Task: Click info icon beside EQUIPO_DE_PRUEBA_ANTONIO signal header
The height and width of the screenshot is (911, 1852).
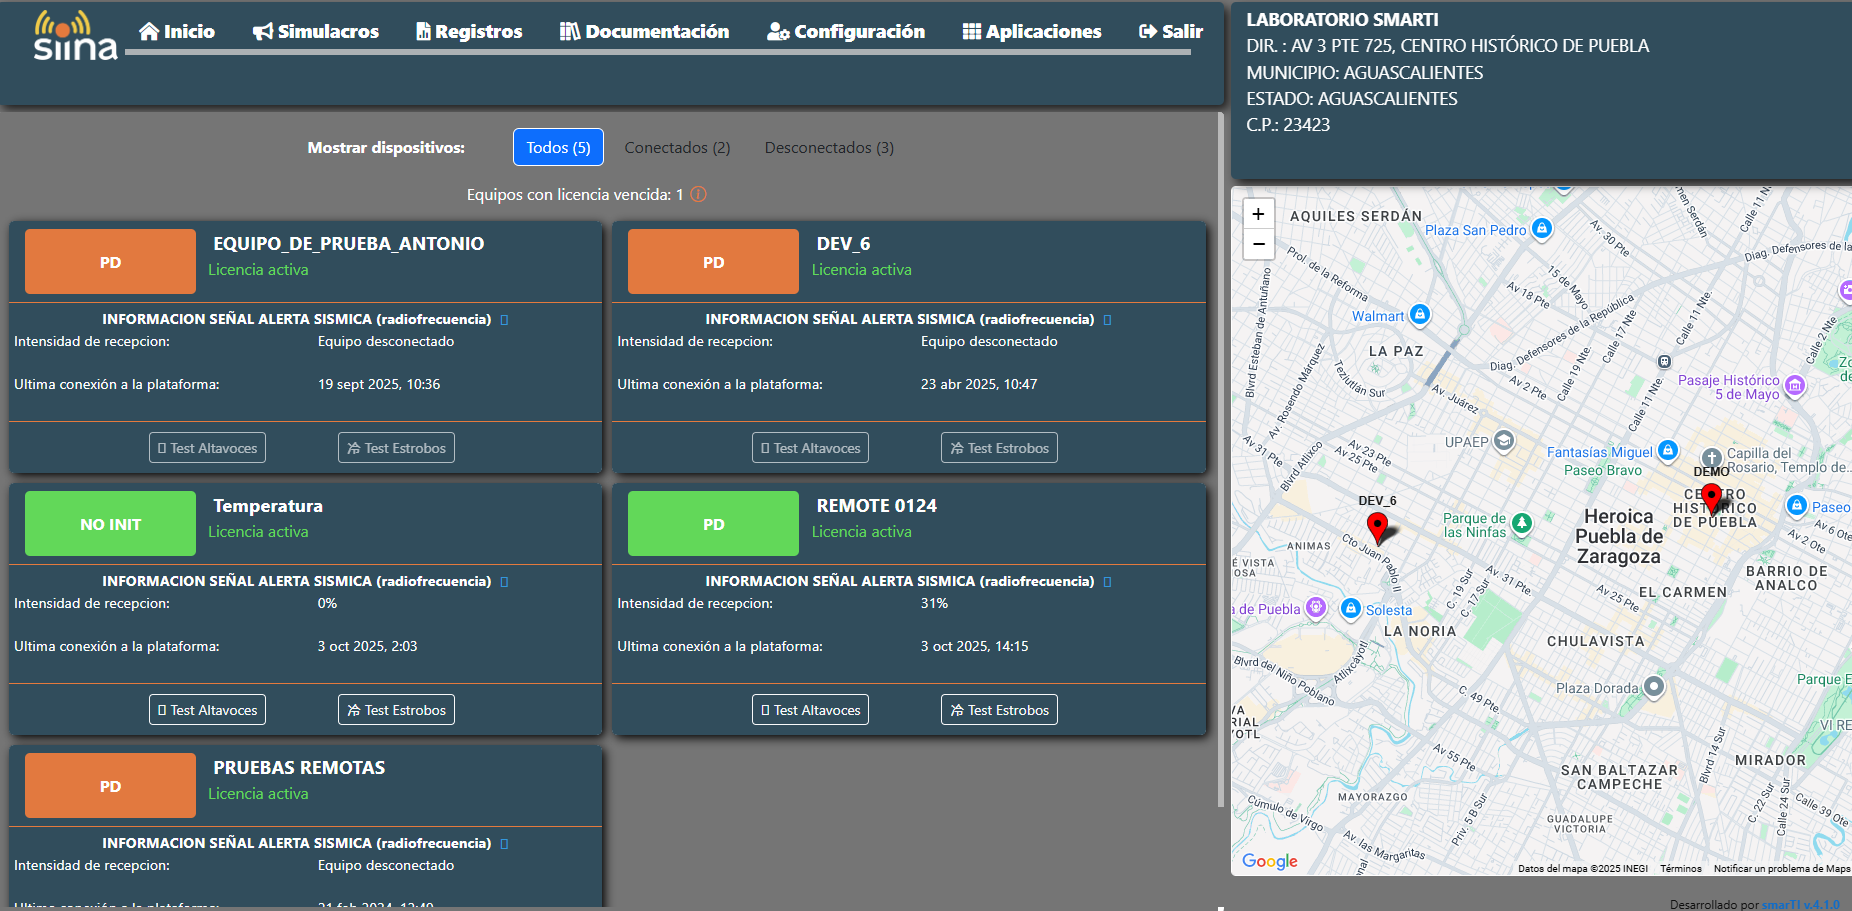Action: [504, 320]
